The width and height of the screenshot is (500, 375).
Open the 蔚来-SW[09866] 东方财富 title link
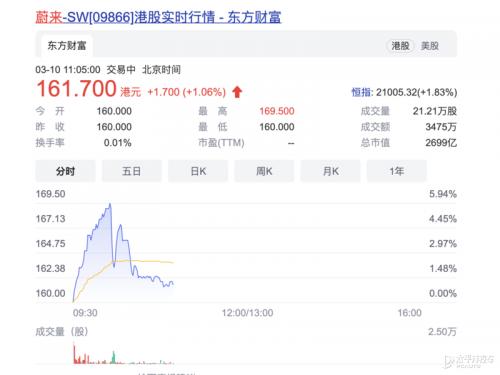pos(158,17)
